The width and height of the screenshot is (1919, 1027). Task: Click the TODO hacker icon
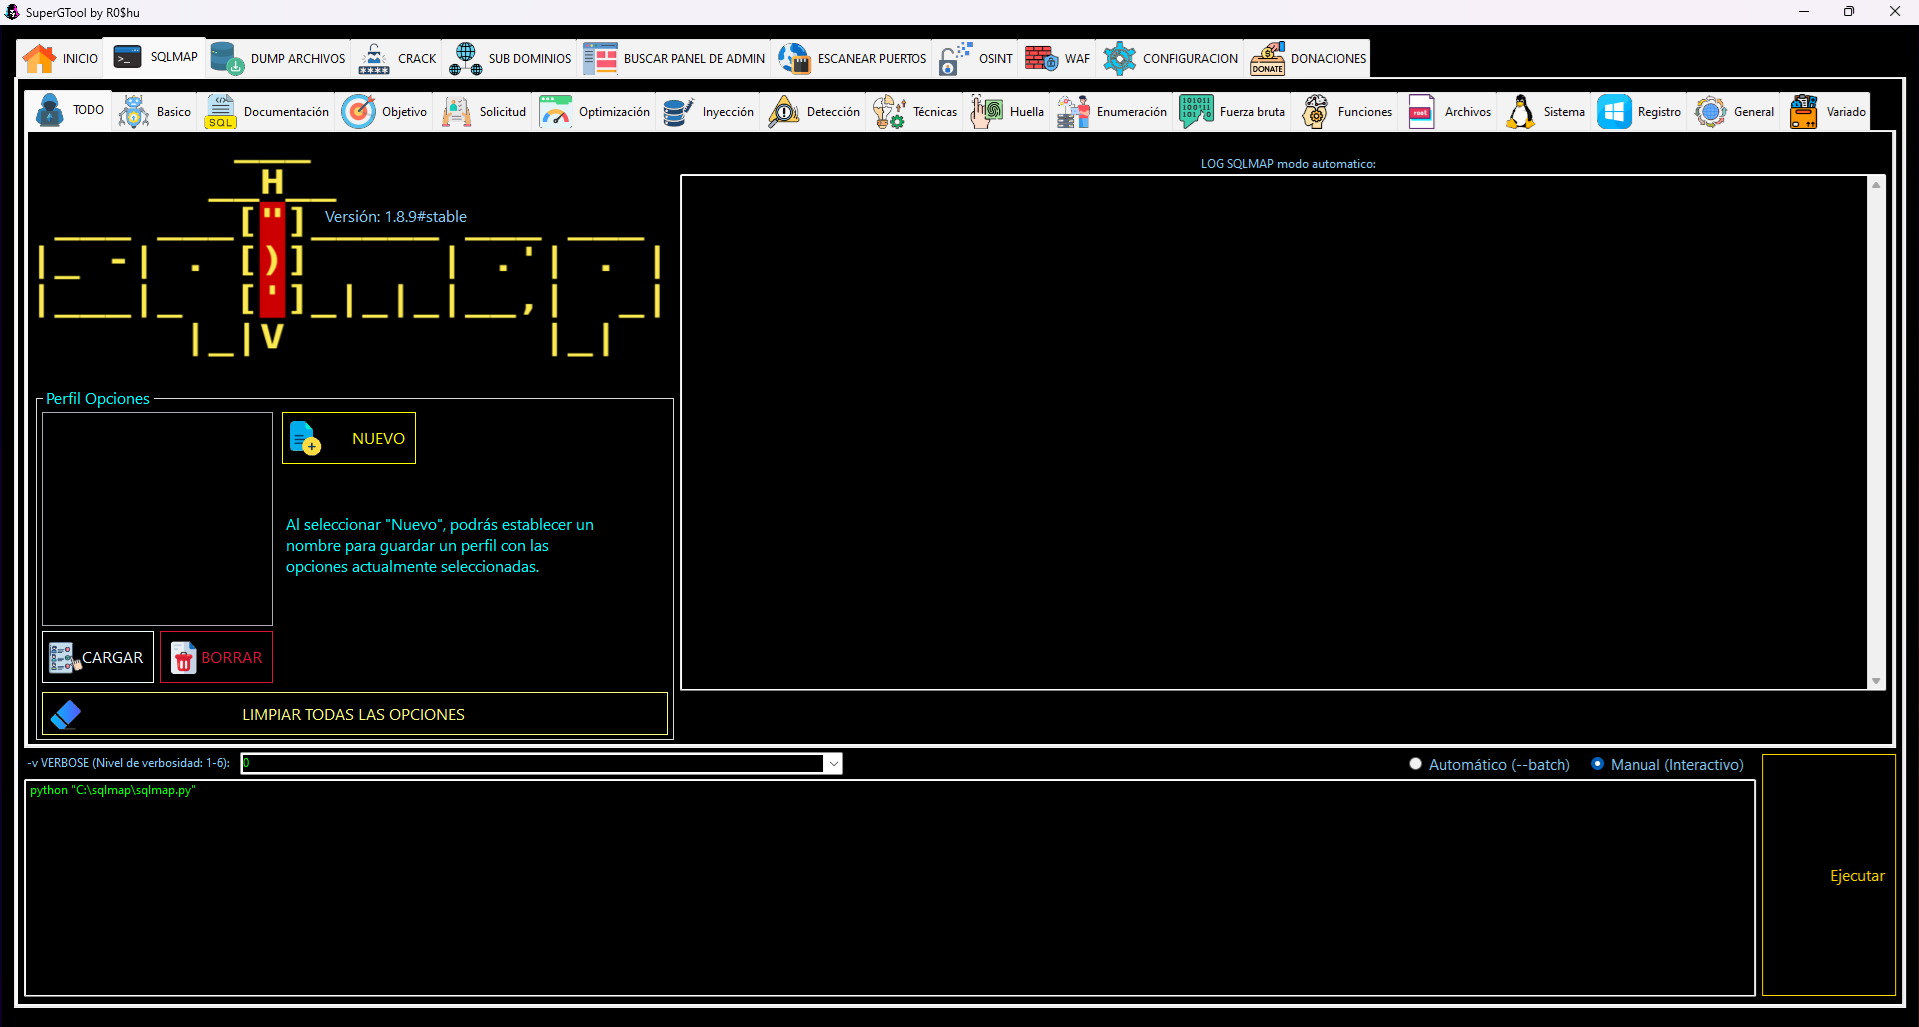point(50,111)
